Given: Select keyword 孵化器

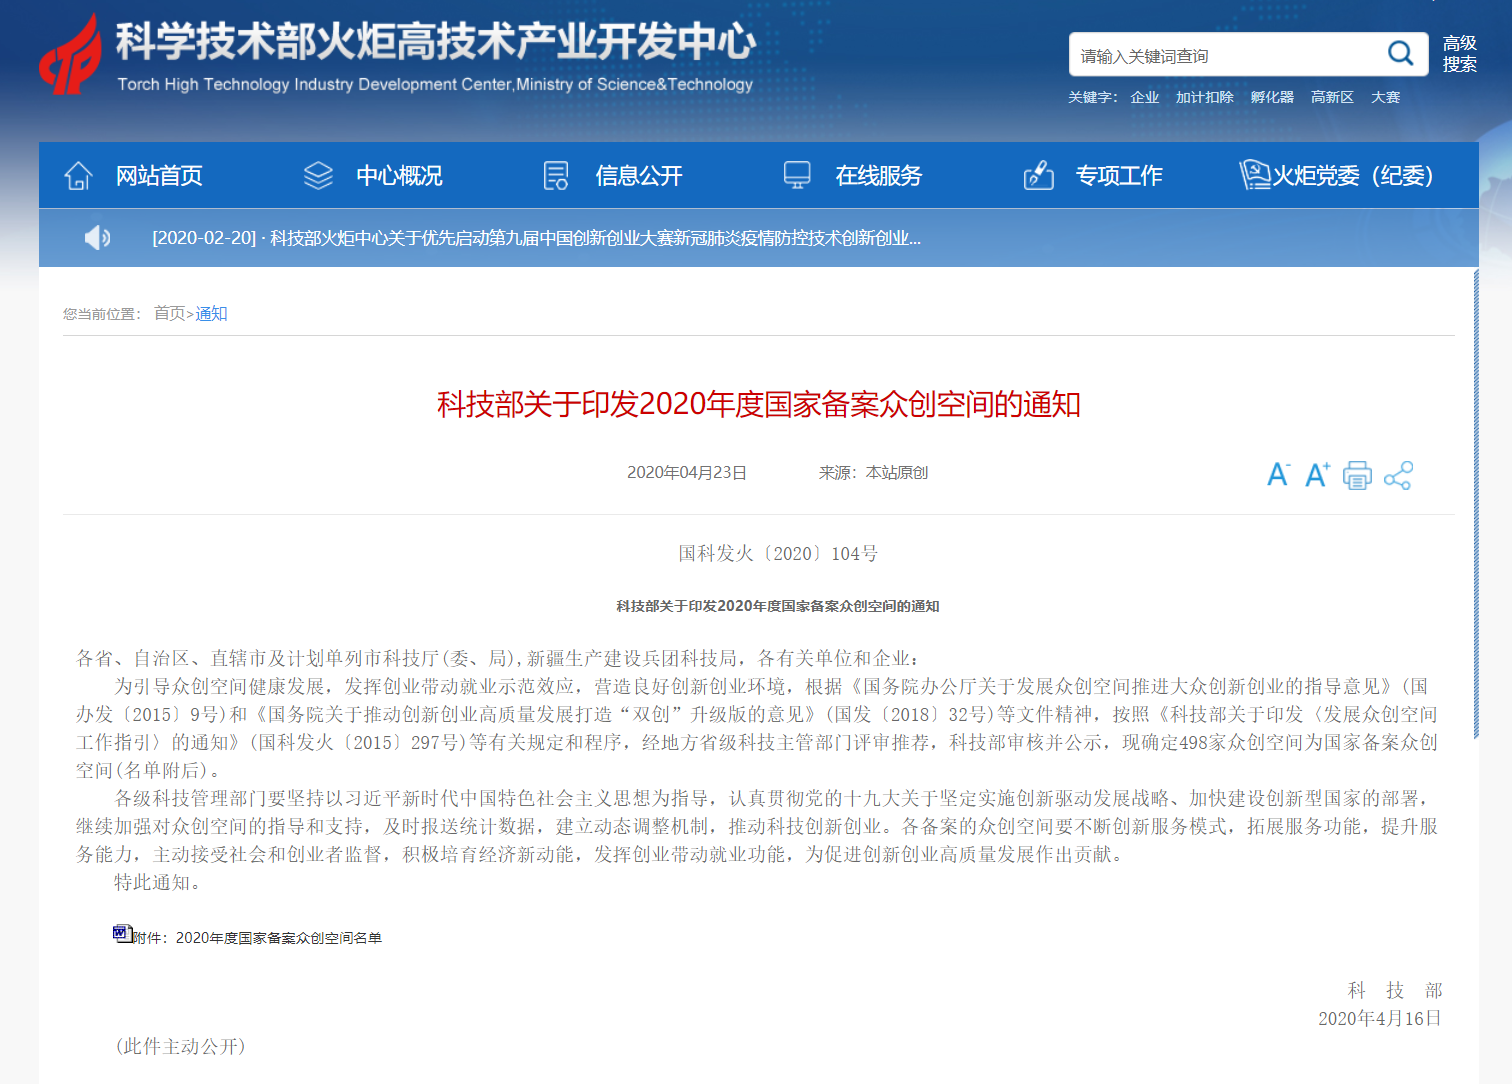Looking at the screenshot, I should pyautogui.click(x=1272, y=97).
